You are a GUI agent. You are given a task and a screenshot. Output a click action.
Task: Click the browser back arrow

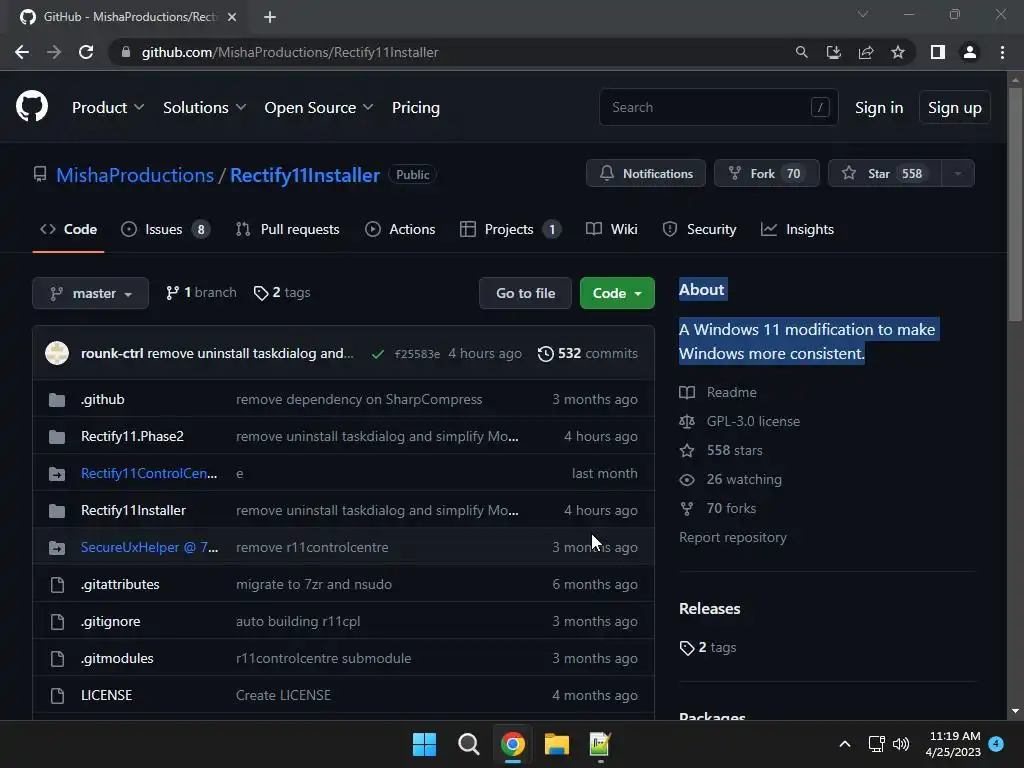click(22, 52)
